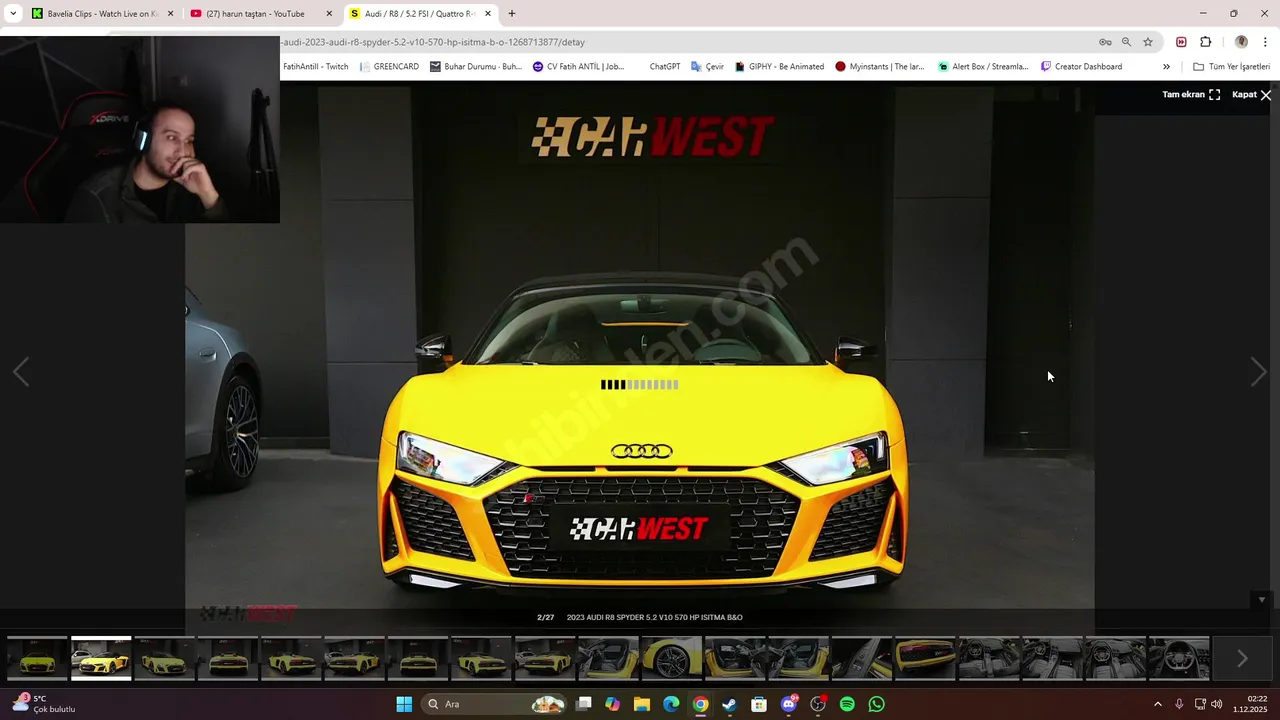
Task: Open the Tüm Yer İşaretleri folder
Action: point(1231,67)
